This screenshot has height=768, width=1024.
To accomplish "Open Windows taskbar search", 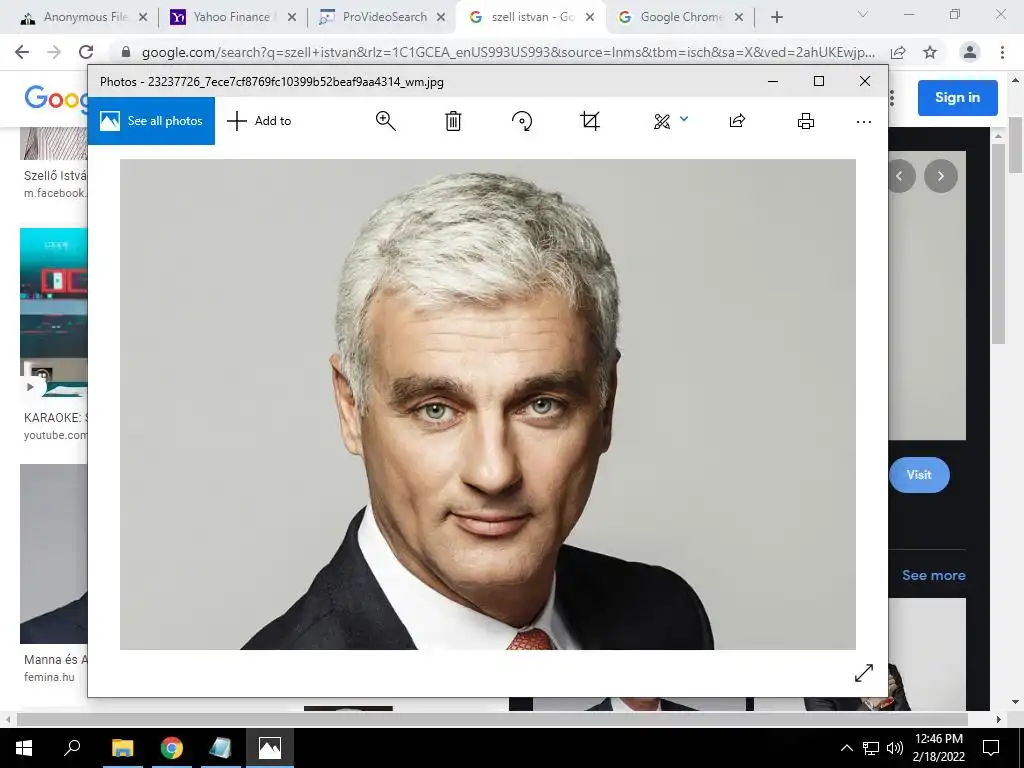I will point(72,748).
